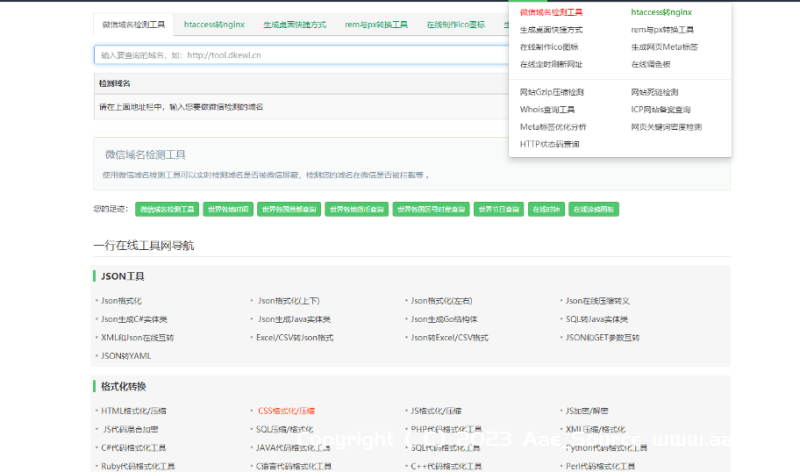Open HTTP状态码查询 from the dropdown menu
The width and height of the screenshot is (800, 472).
pyautogui.click(x=549, y=144)
